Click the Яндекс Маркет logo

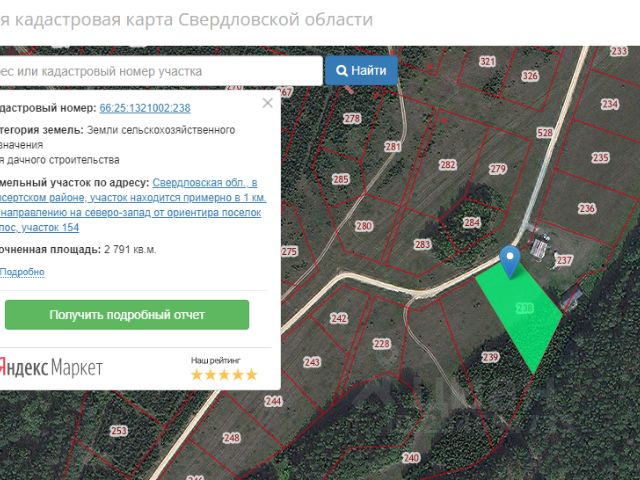[x=50, y=368]
